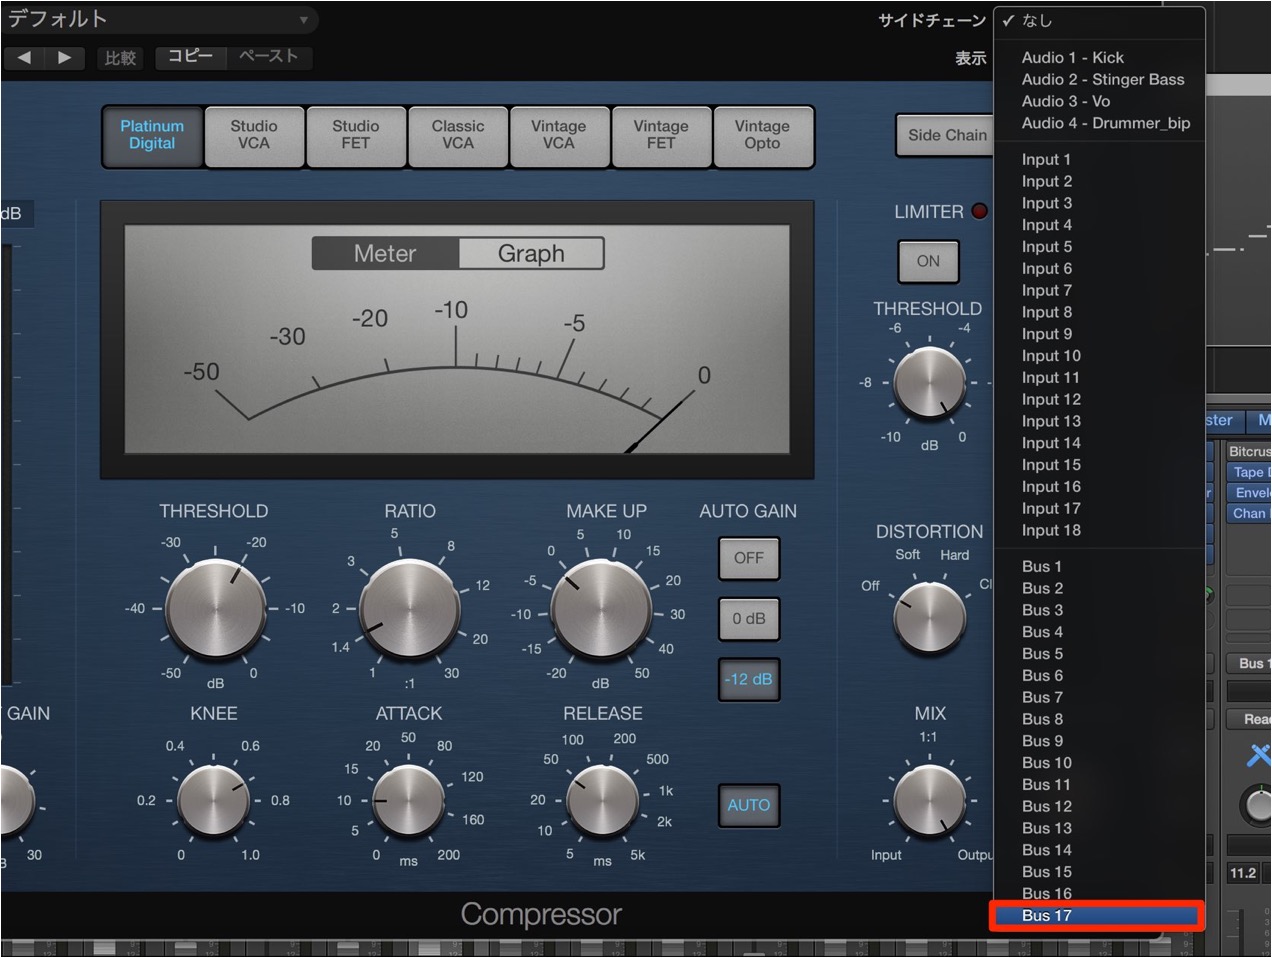Click the Studio VCA model button
Screen dimensions: 1272x958
(x=254, y=135)
